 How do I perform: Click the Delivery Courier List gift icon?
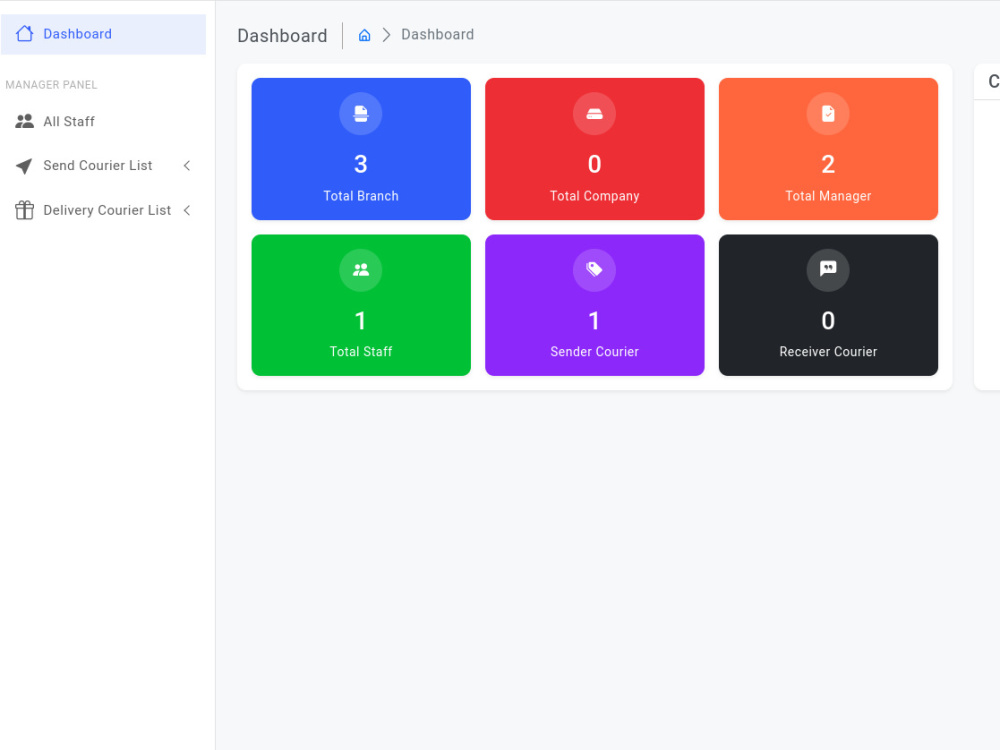click(24, 210)
